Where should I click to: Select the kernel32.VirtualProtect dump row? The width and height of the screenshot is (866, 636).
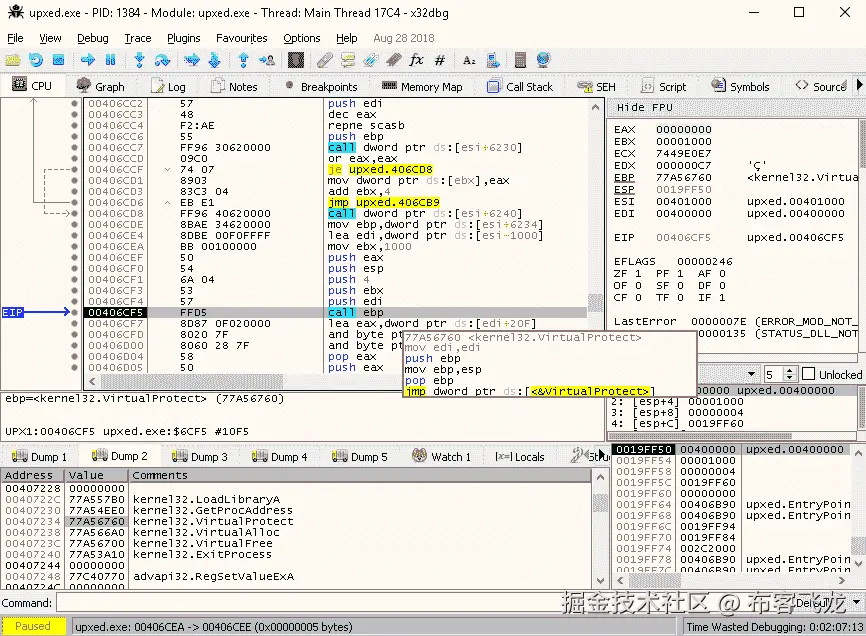[297, 521]
